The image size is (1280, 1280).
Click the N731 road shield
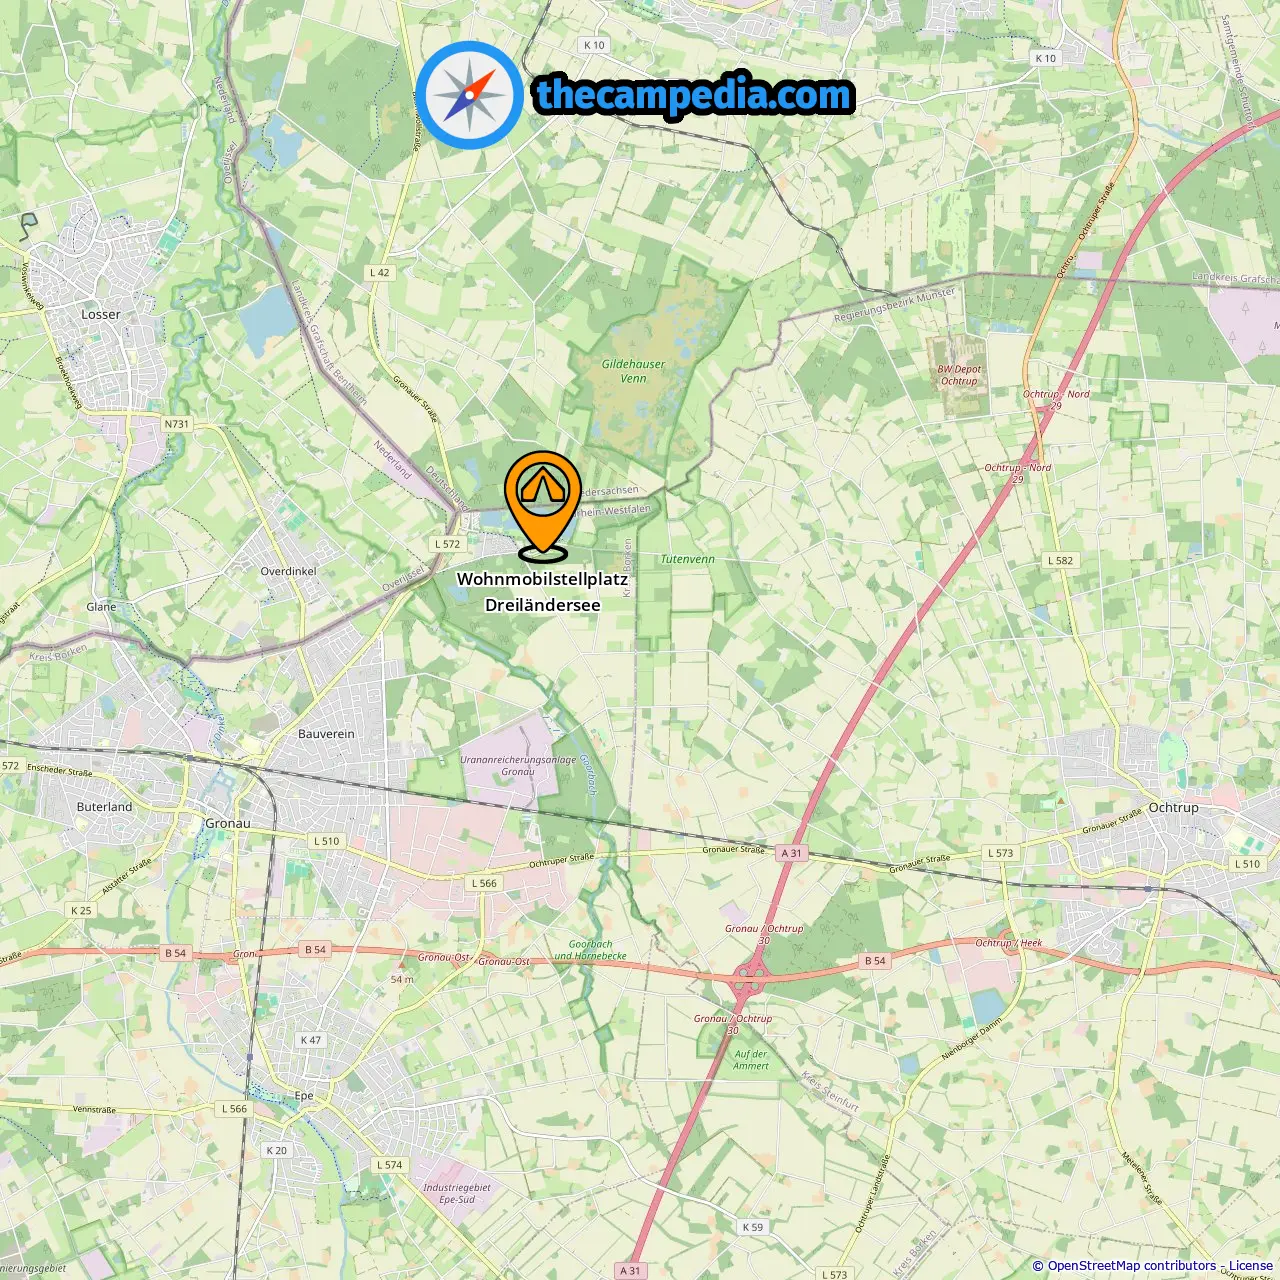point(176,424)
